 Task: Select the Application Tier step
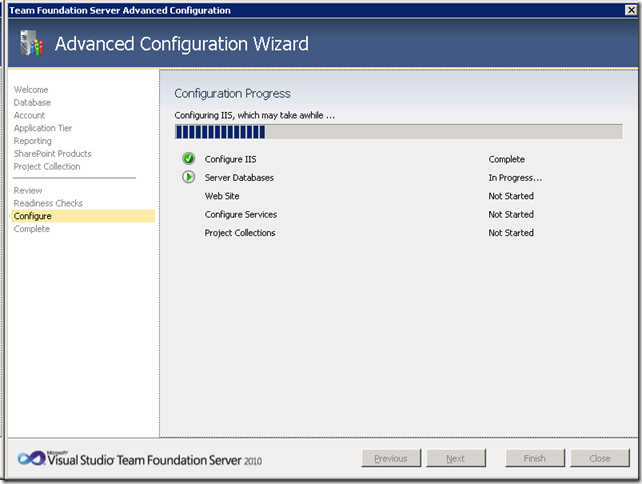point(43,129)
